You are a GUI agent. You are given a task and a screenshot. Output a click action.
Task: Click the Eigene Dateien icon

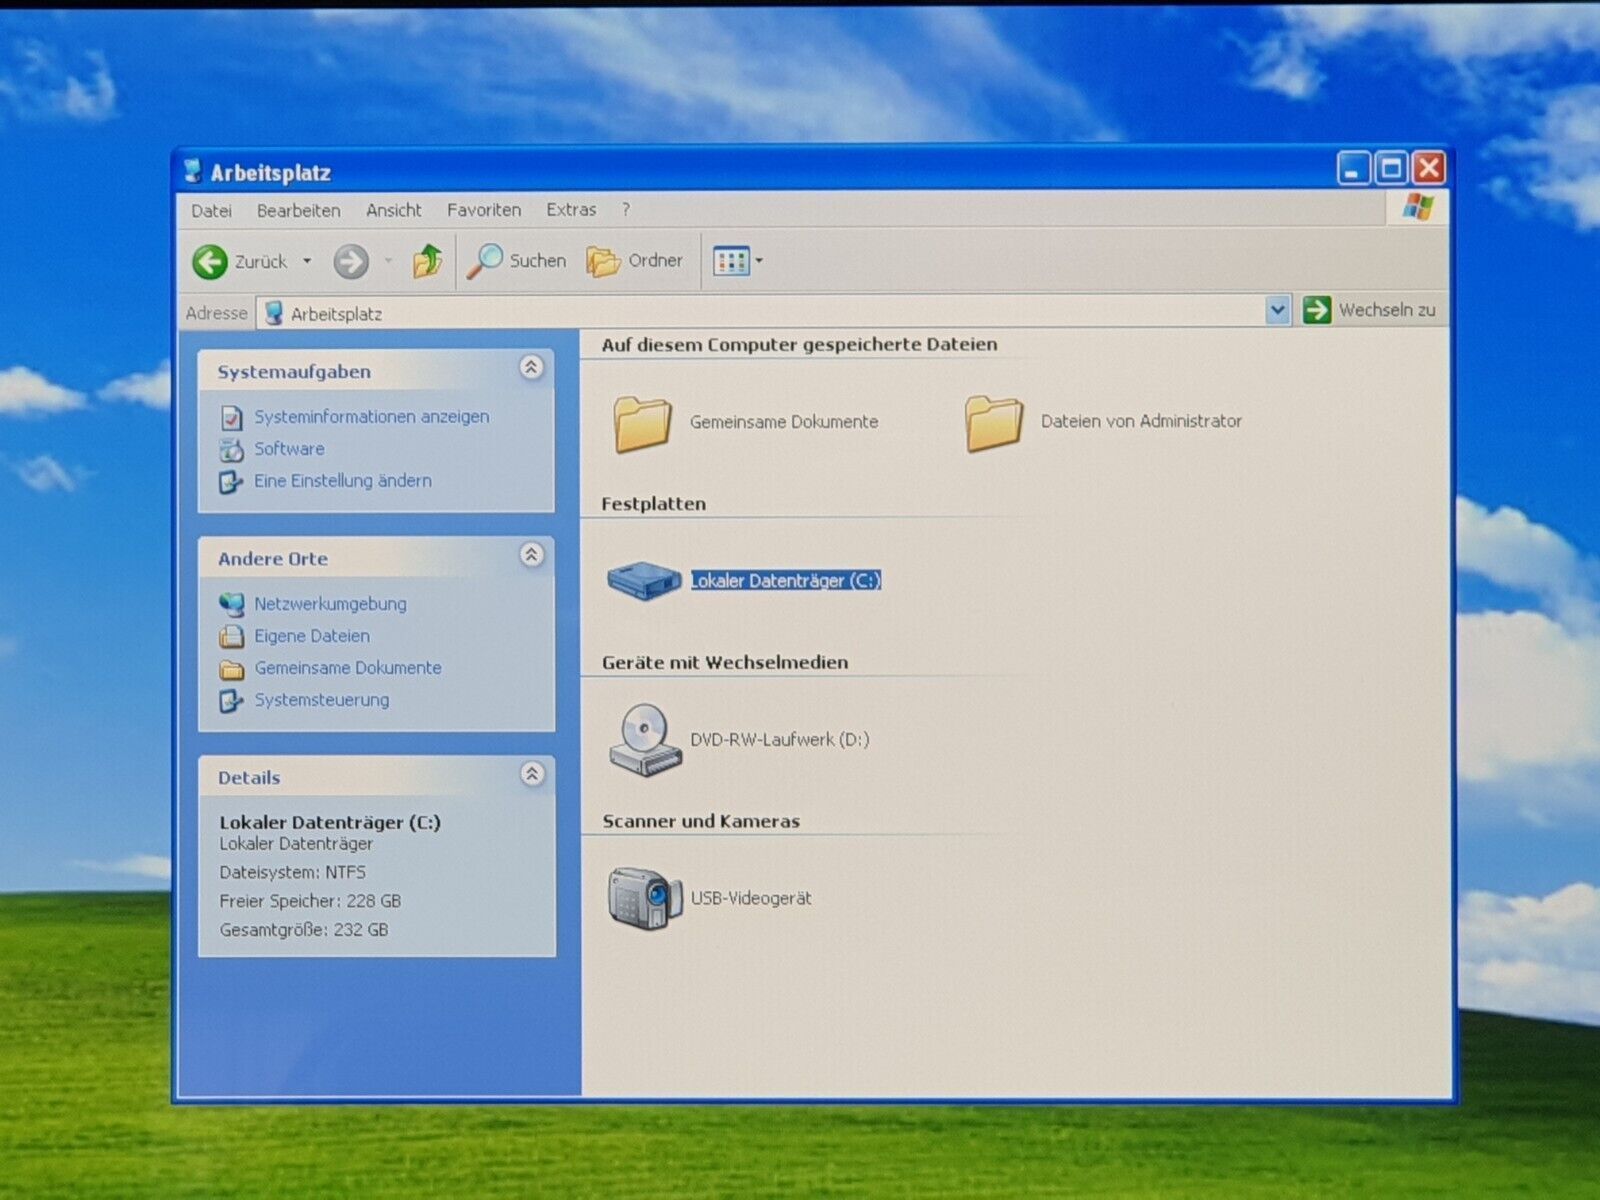(232, 636)
